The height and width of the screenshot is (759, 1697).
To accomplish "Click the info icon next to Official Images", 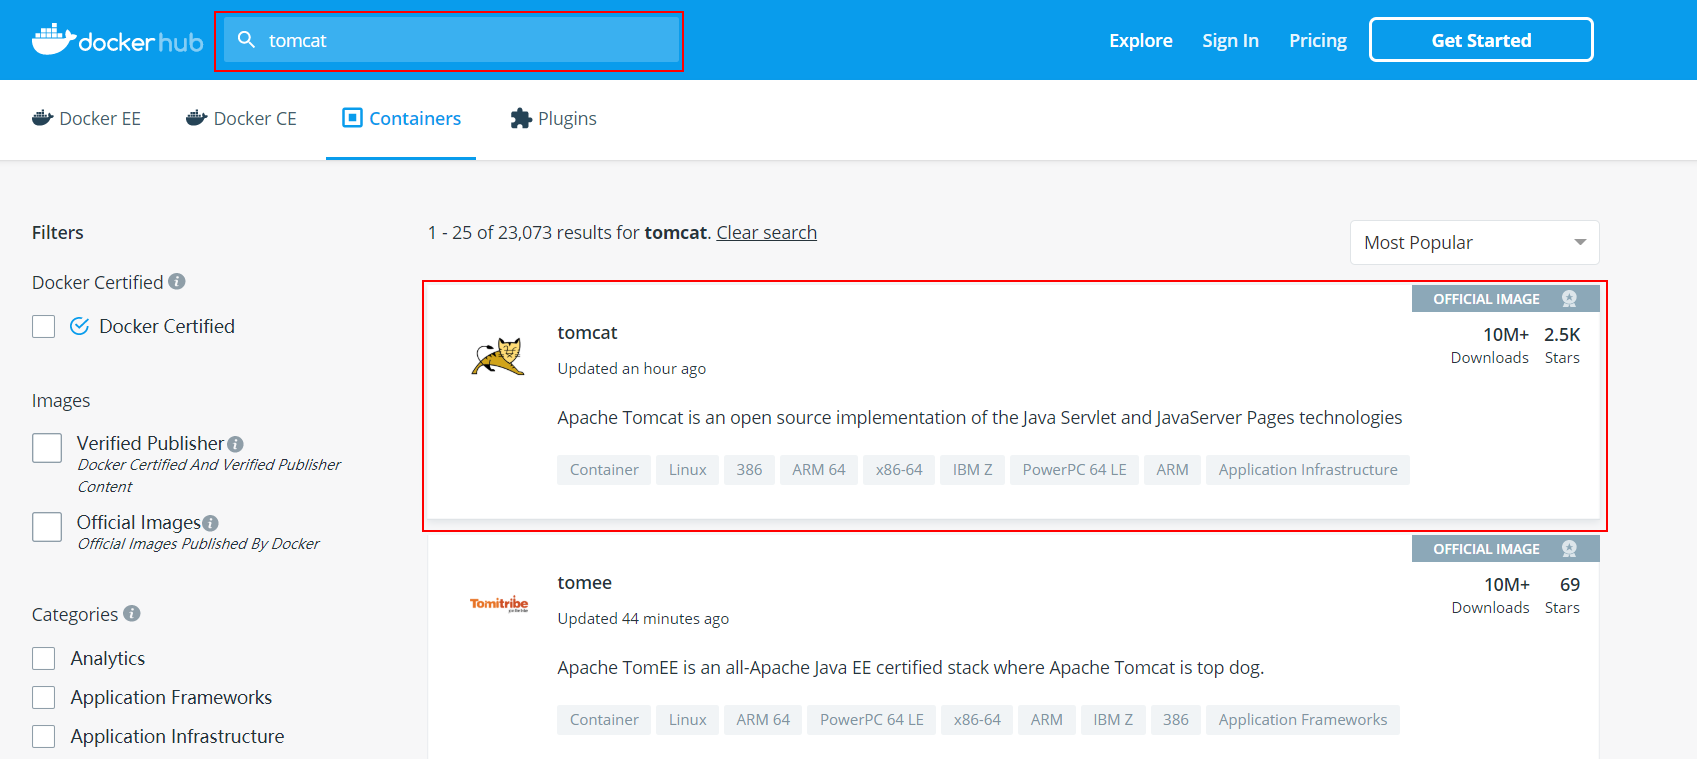I will tap(210, 523).
